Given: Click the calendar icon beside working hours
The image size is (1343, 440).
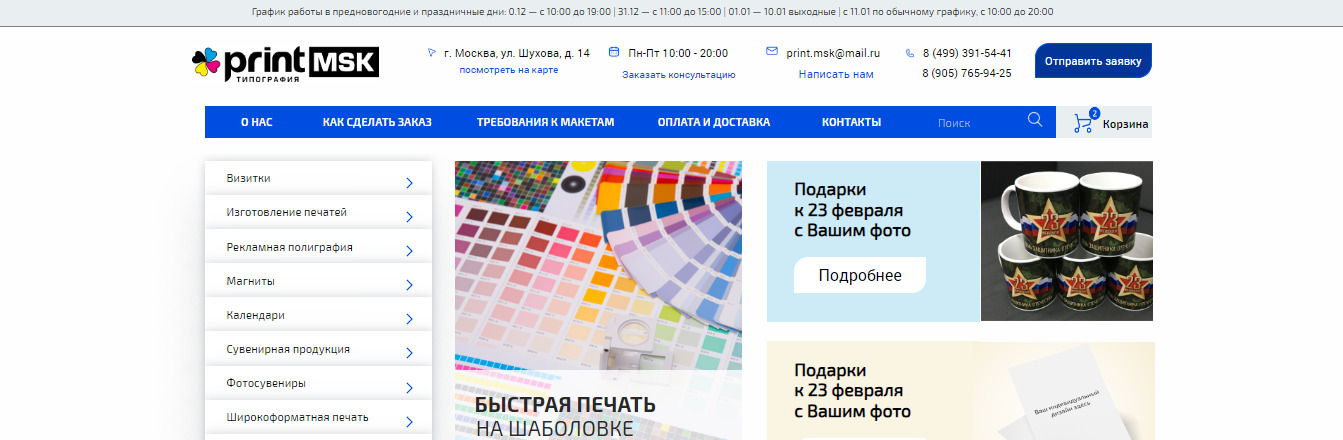Looking at the screenshot, I should [x=614, y=52].
